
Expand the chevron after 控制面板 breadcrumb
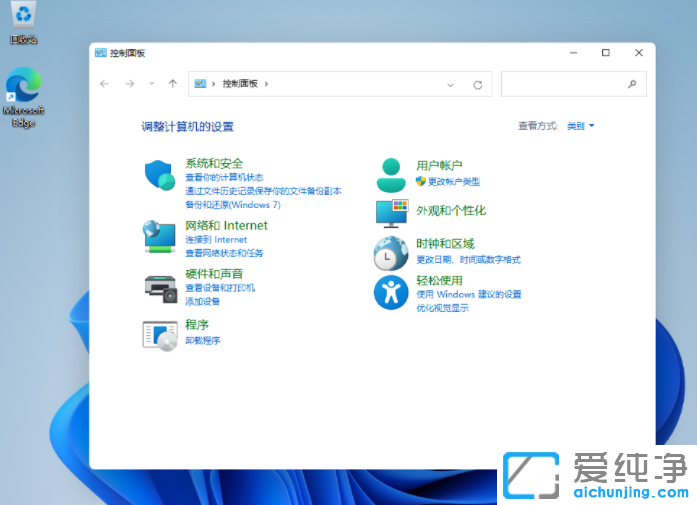tap(266, 84)
